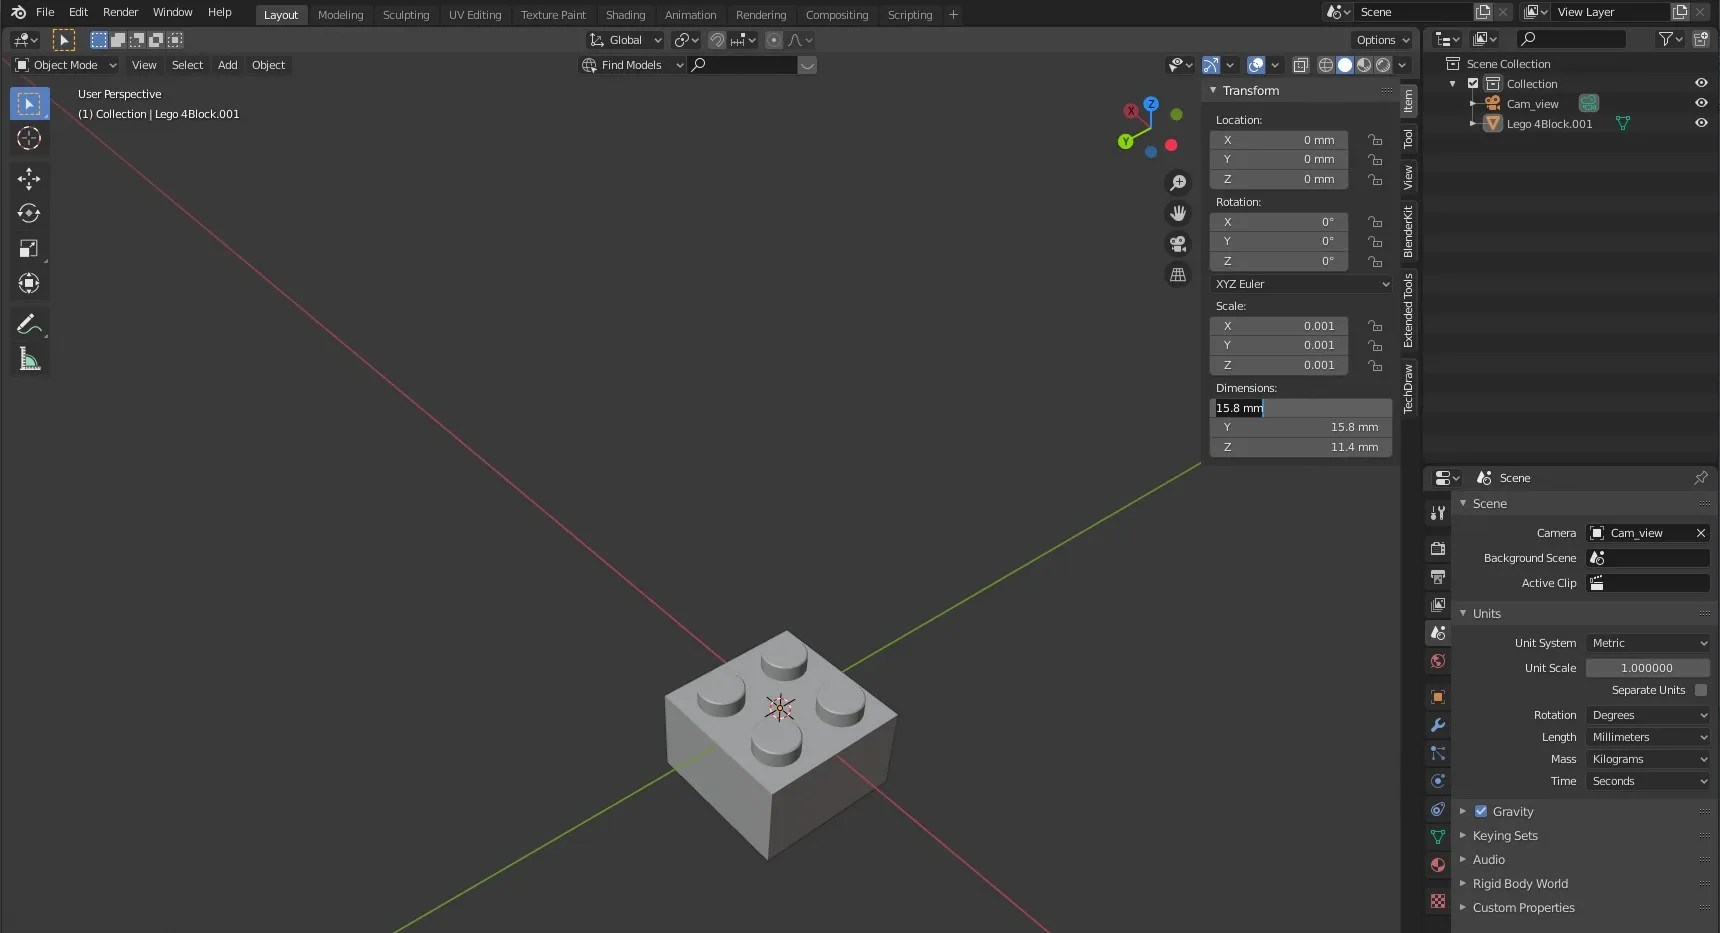Toggle visibility of Lego 4Block.001
The image size is (1720, 933).
[x=1700, y=123]
